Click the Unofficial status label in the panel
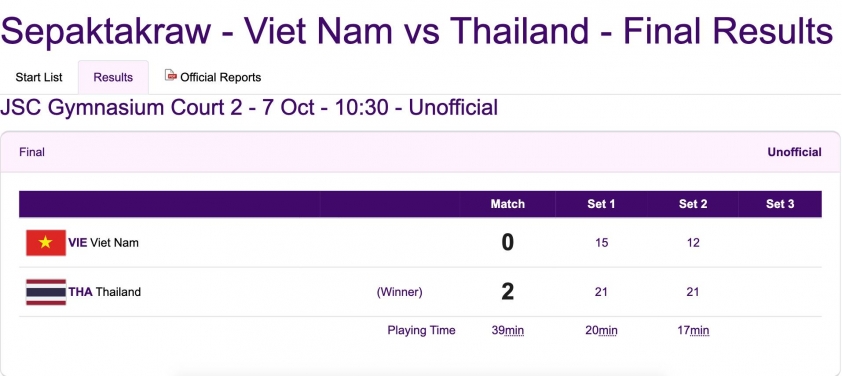The image size is (842, 376). point(794,152)
